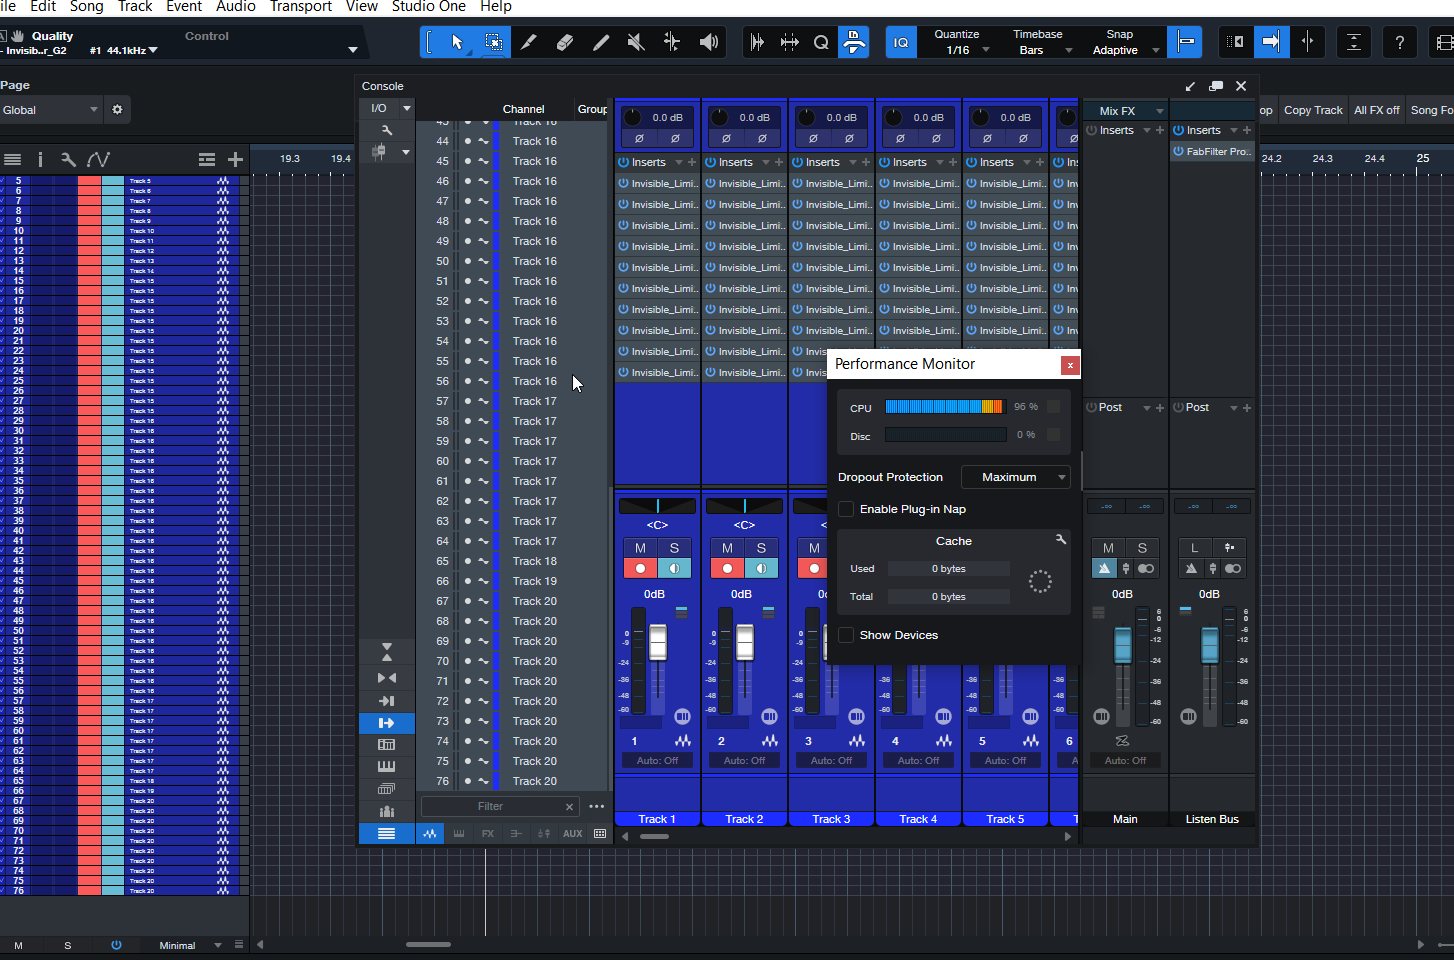This screenshot has width=1454, height=960.
Task: Filter channel list by AUX channels
Action: [x=573, y=833]
